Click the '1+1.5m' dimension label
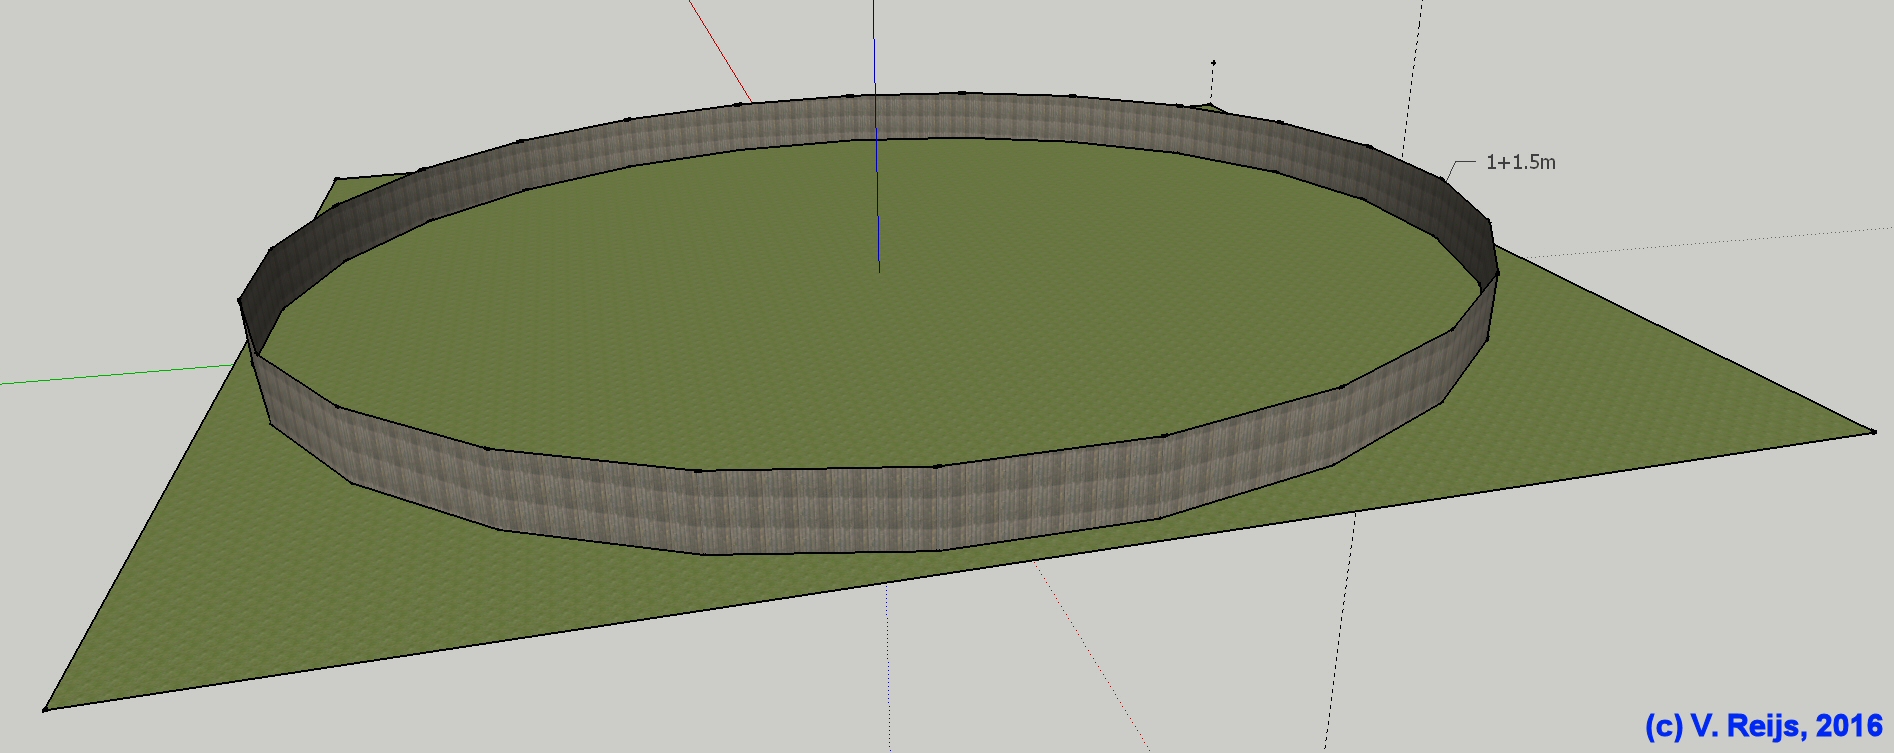Viewport: 1894px width, 753px height. coord(1520,162)
